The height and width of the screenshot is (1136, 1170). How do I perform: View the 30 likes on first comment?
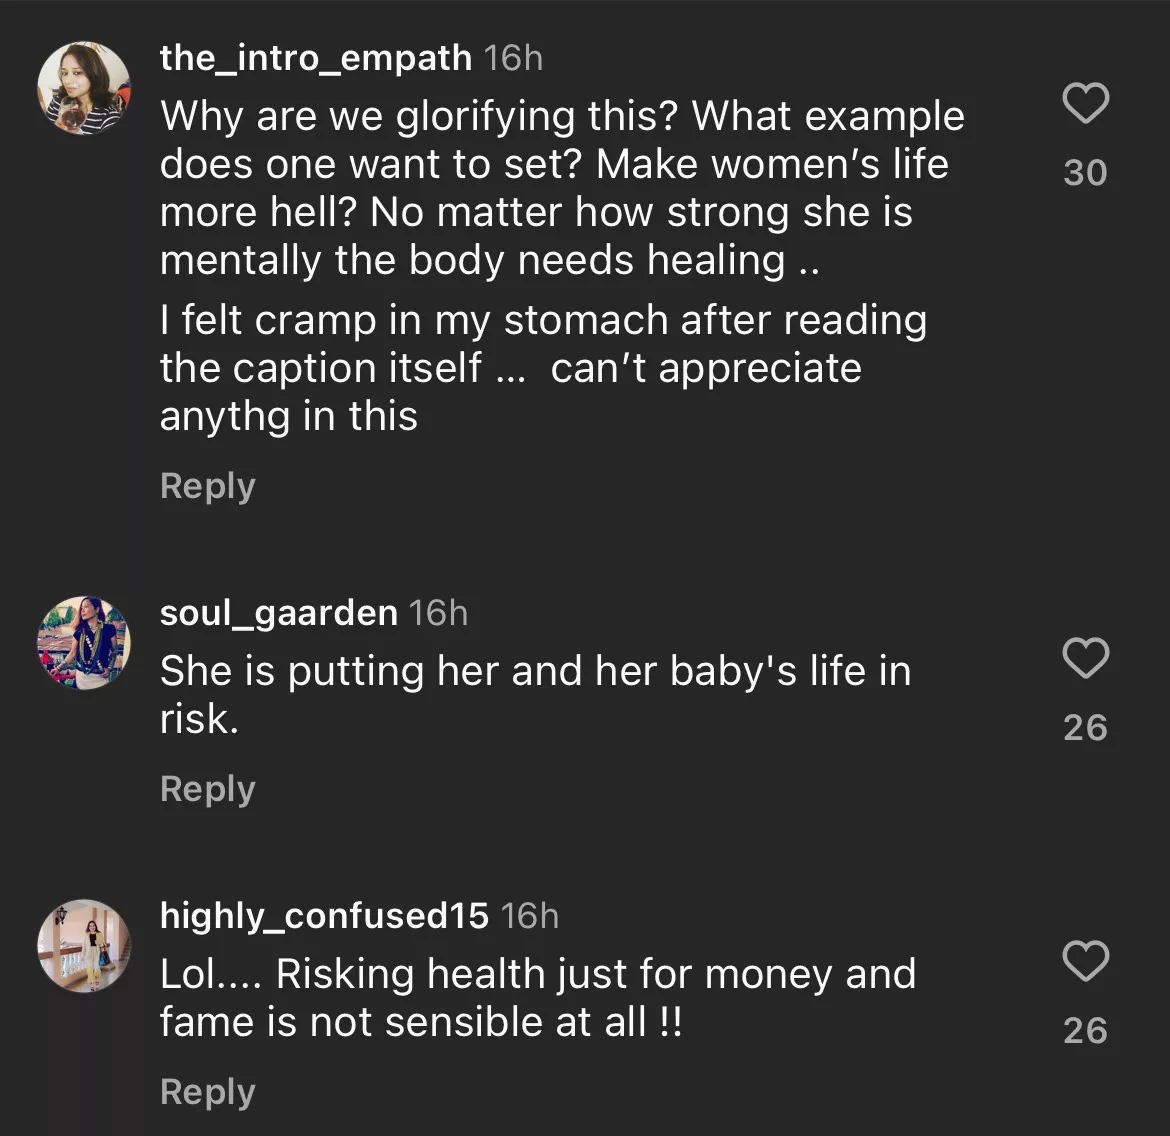1085,173
